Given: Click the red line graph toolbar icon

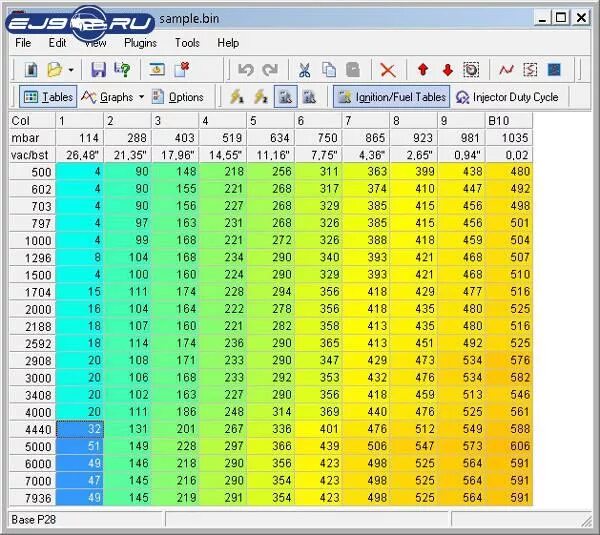Looking at the screenshot, I should click(507, 70).
